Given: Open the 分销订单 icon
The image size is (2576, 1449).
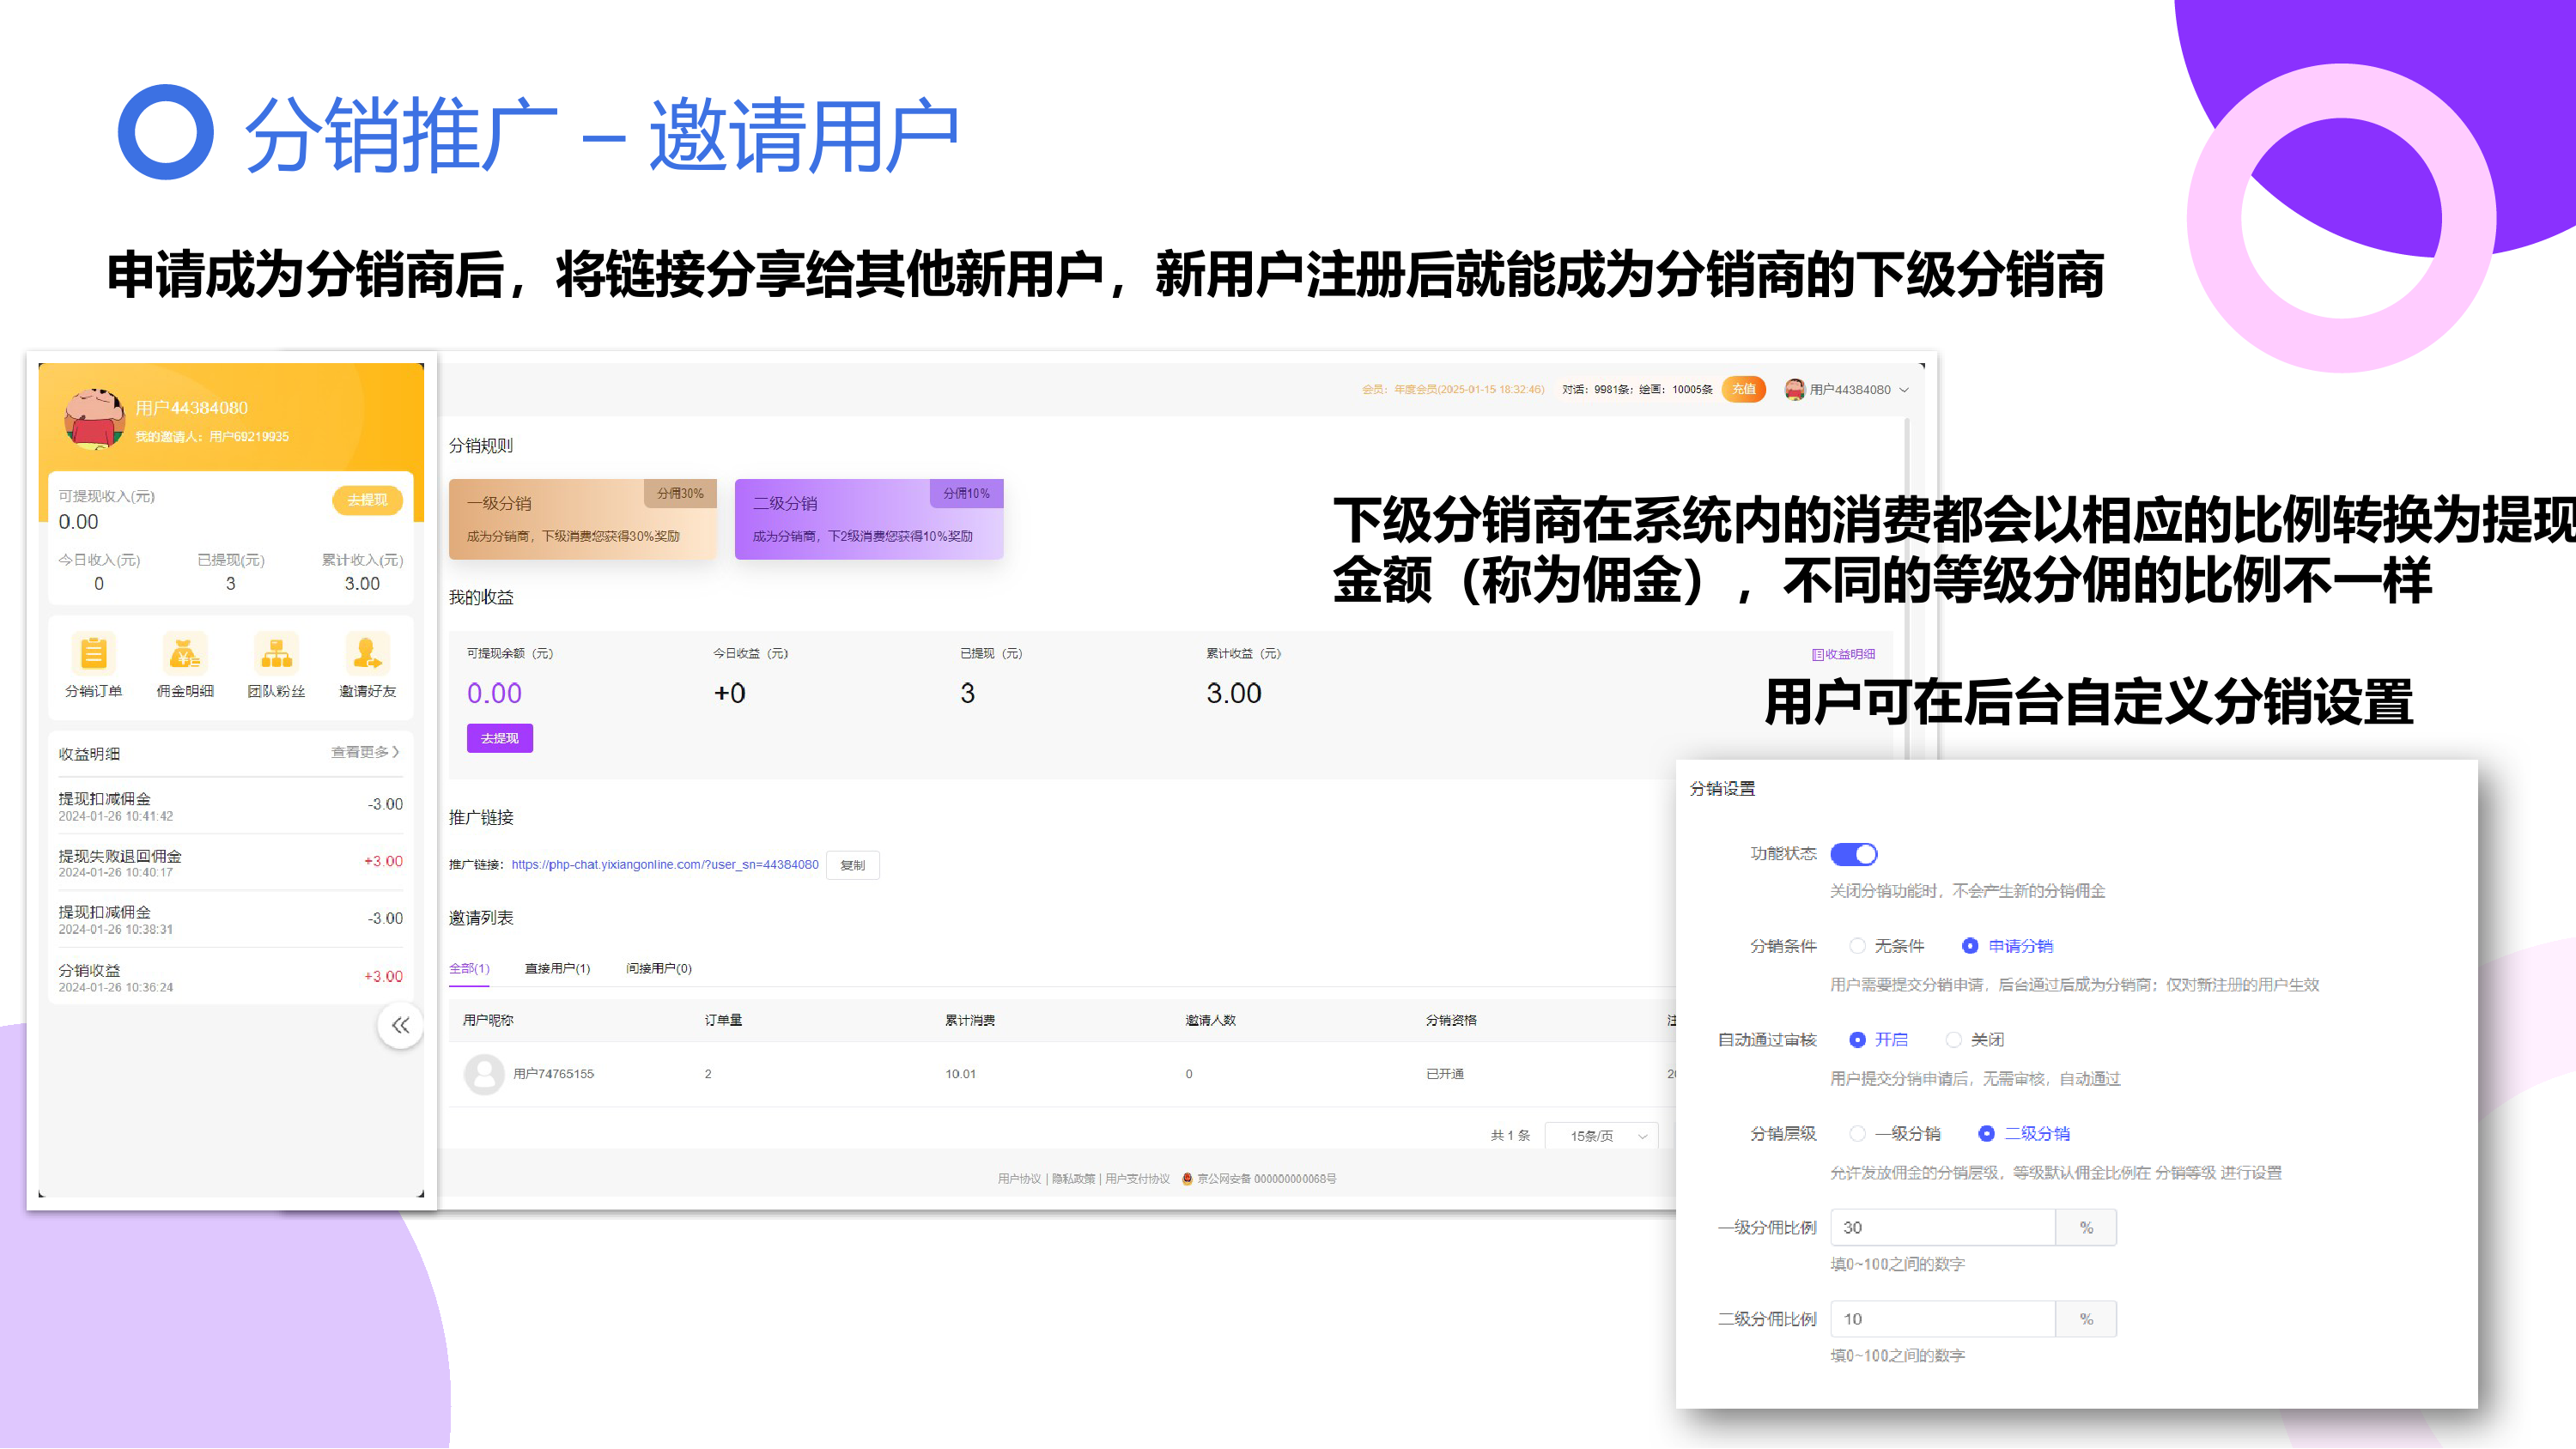Looking at the screenshot, I should [x=93, y=655].
